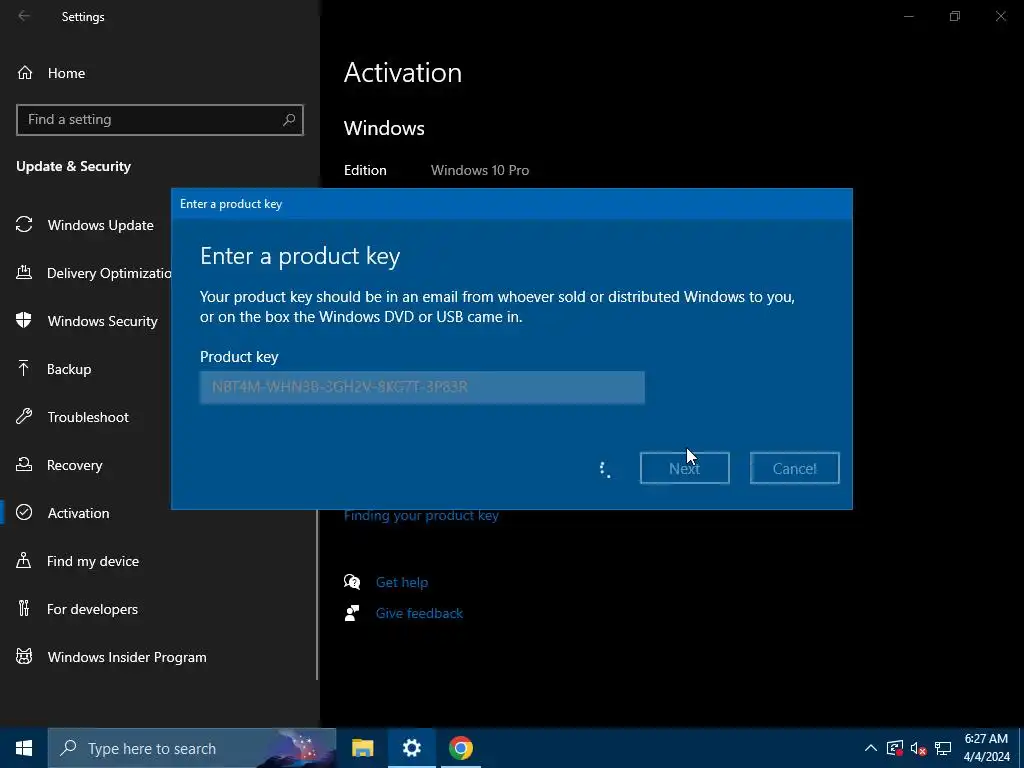Open the Windows Start menu

click(24, 748)
